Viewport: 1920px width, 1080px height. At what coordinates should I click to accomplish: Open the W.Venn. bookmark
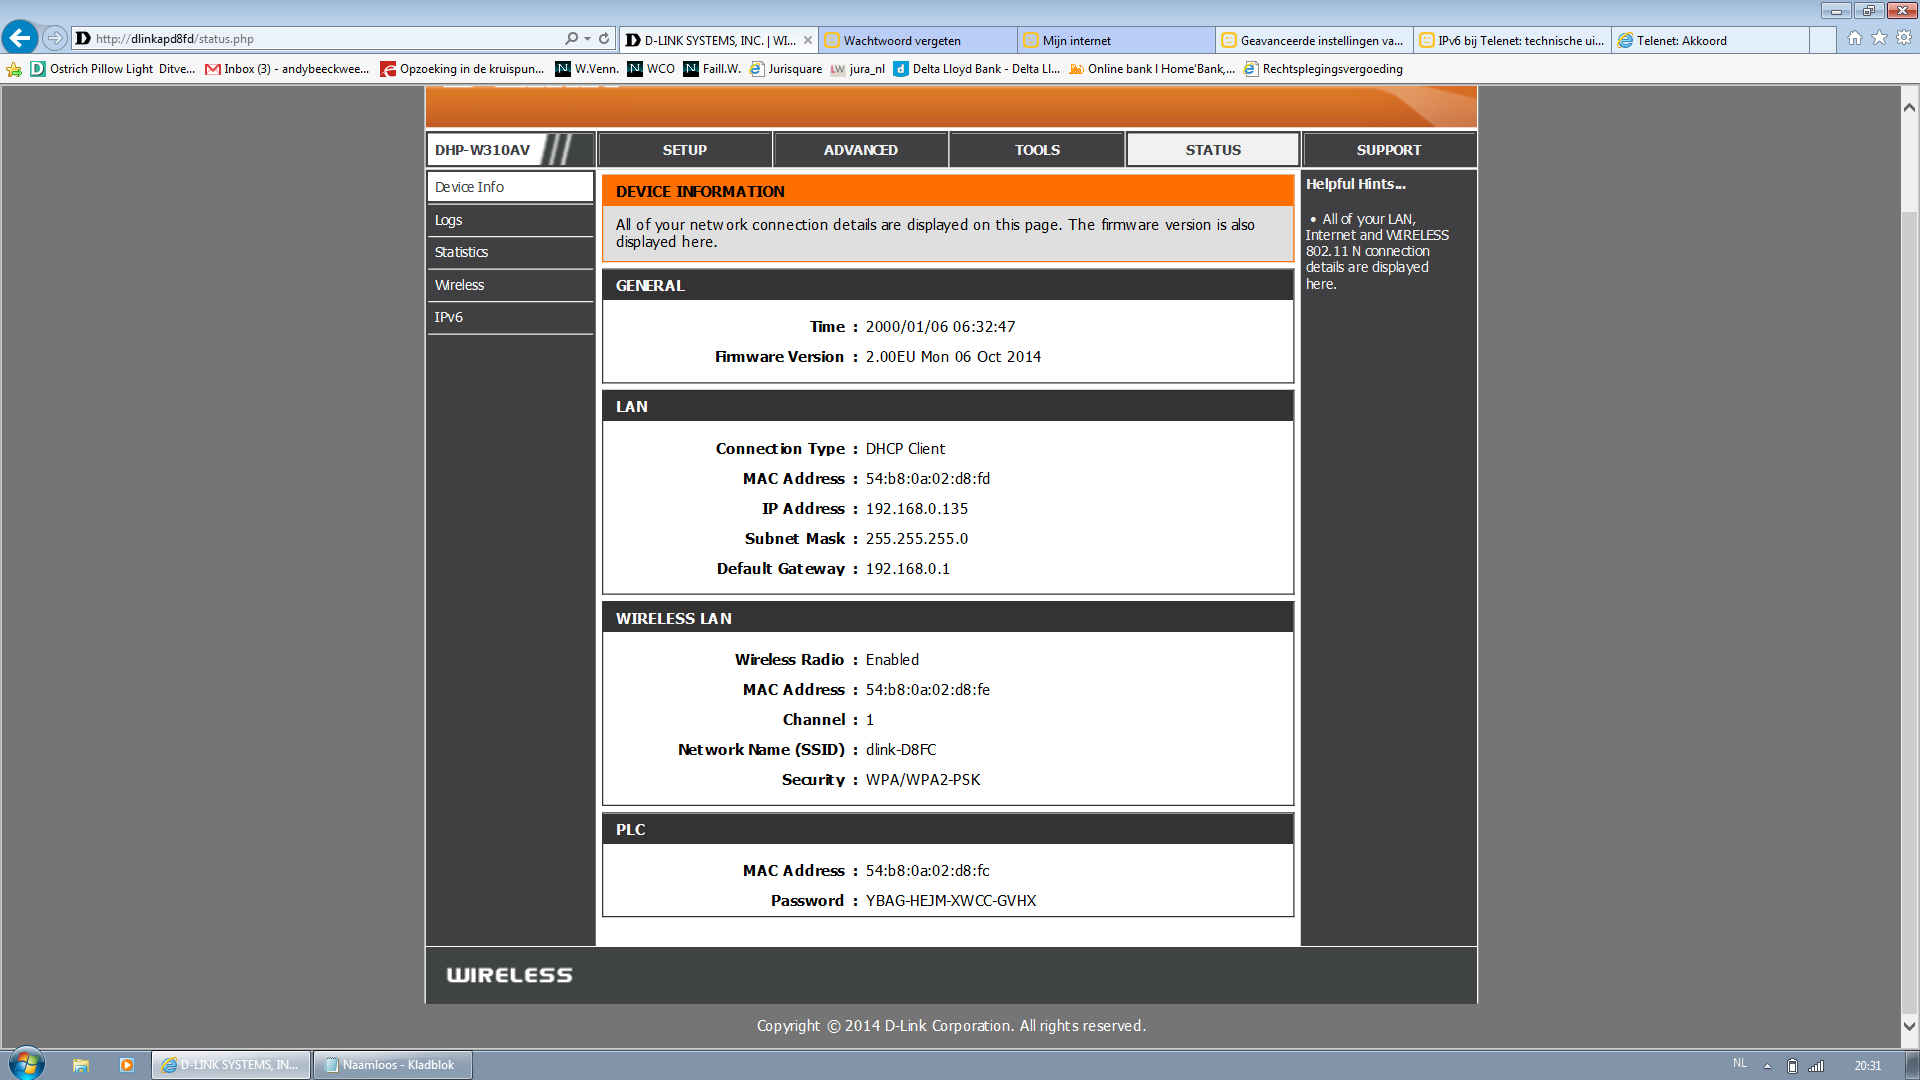(x=587, y=69)
